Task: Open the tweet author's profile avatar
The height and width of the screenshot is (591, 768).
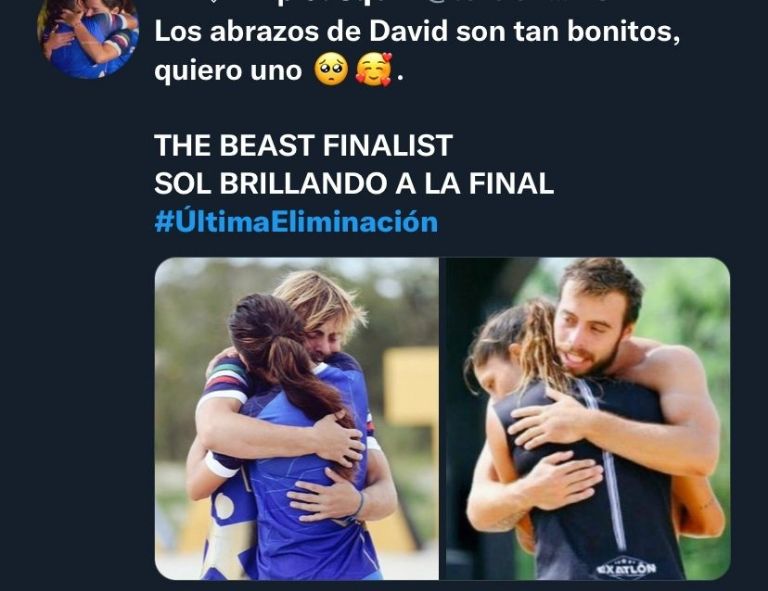Action: tap(88, 38)
